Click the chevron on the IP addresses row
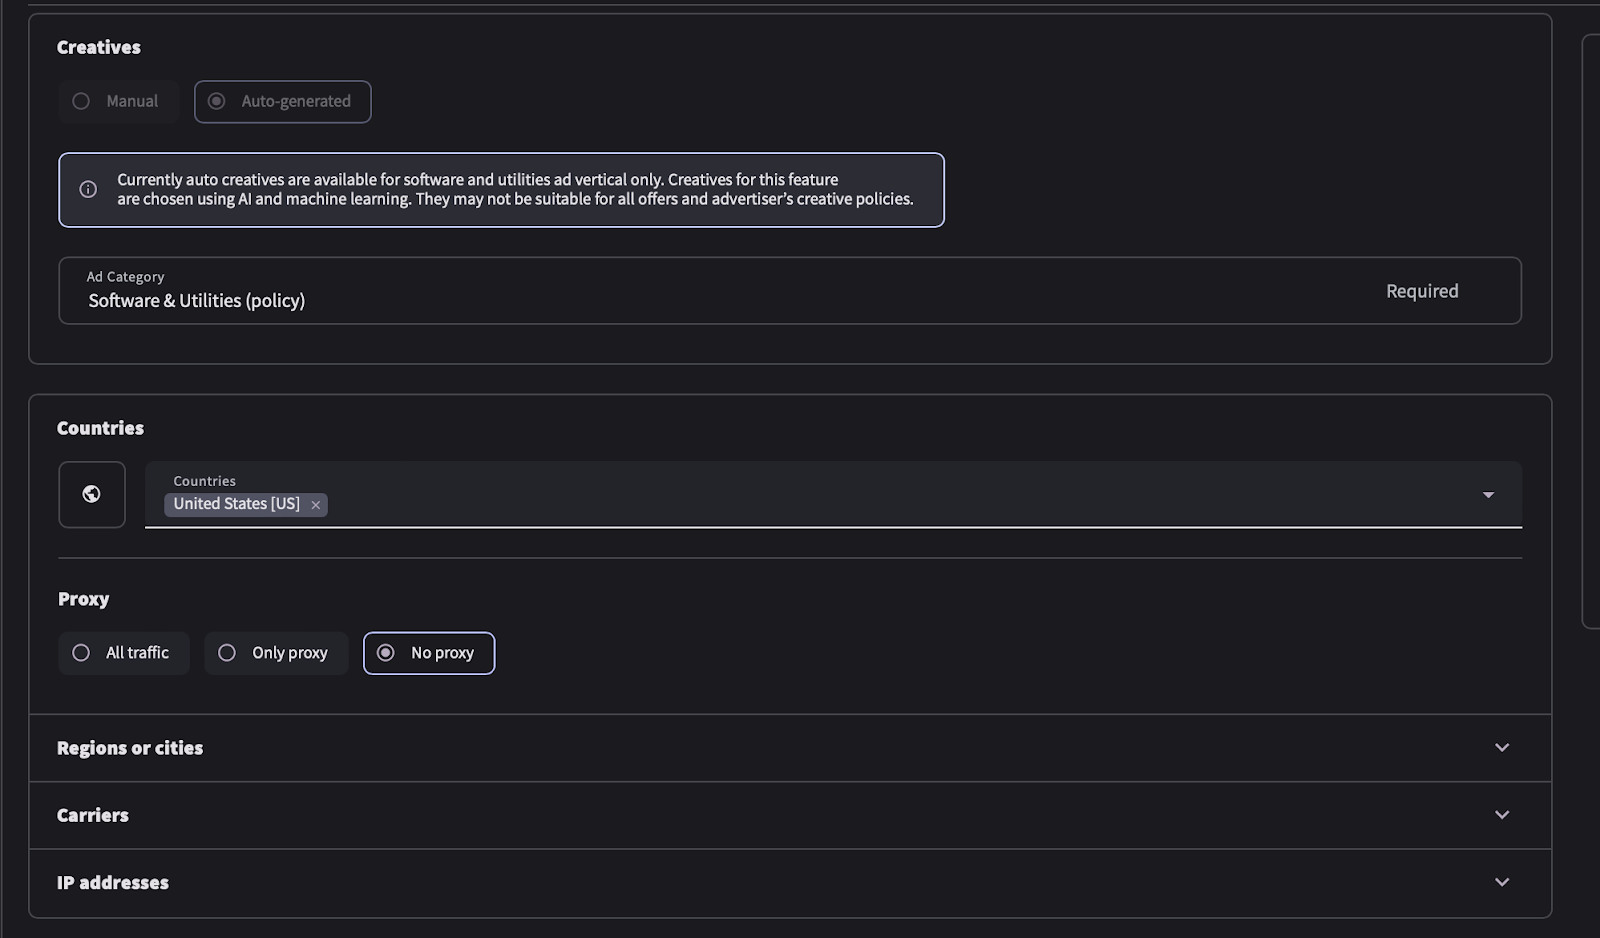 (x=1502, y=882)
